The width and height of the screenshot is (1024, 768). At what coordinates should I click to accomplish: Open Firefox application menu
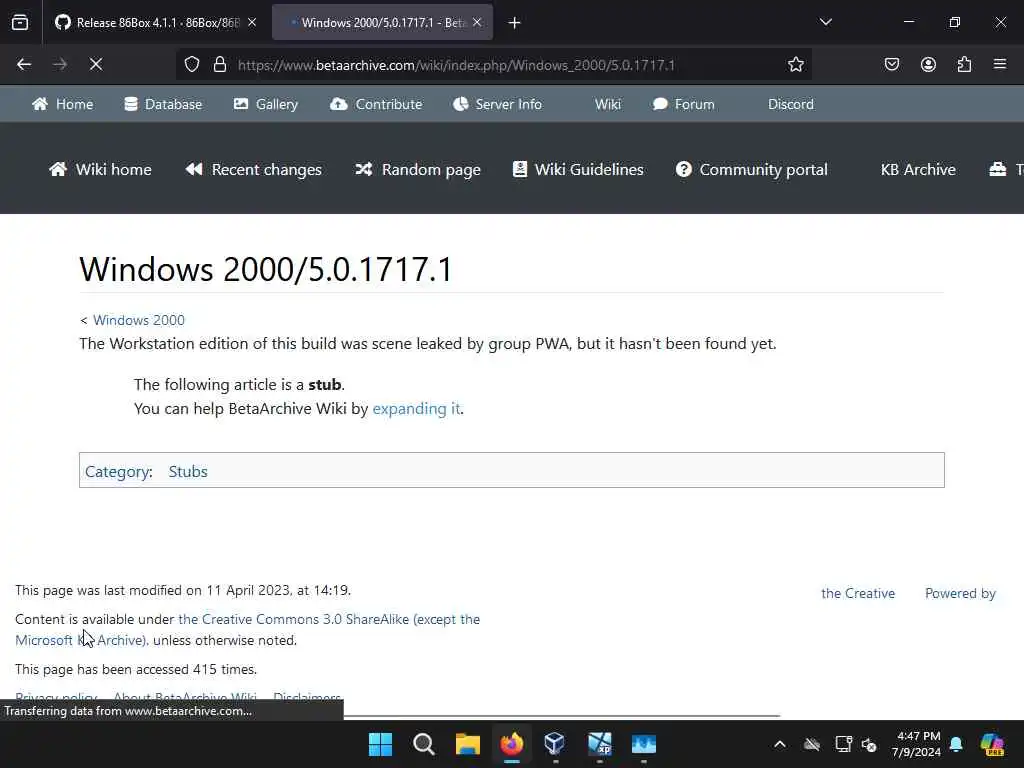click(x=1000, y=65)
